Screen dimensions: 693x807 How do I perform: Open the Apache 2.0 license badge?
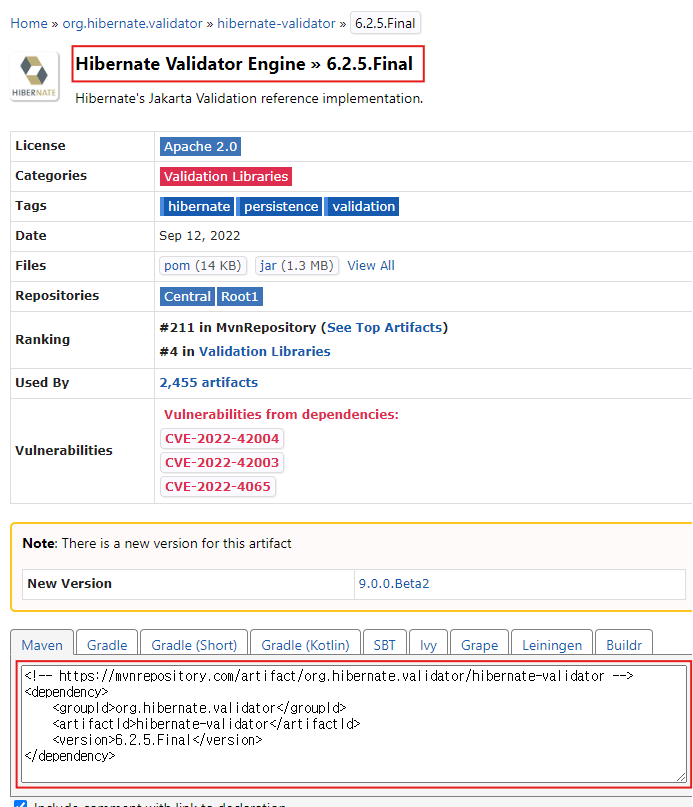[200, 147]
